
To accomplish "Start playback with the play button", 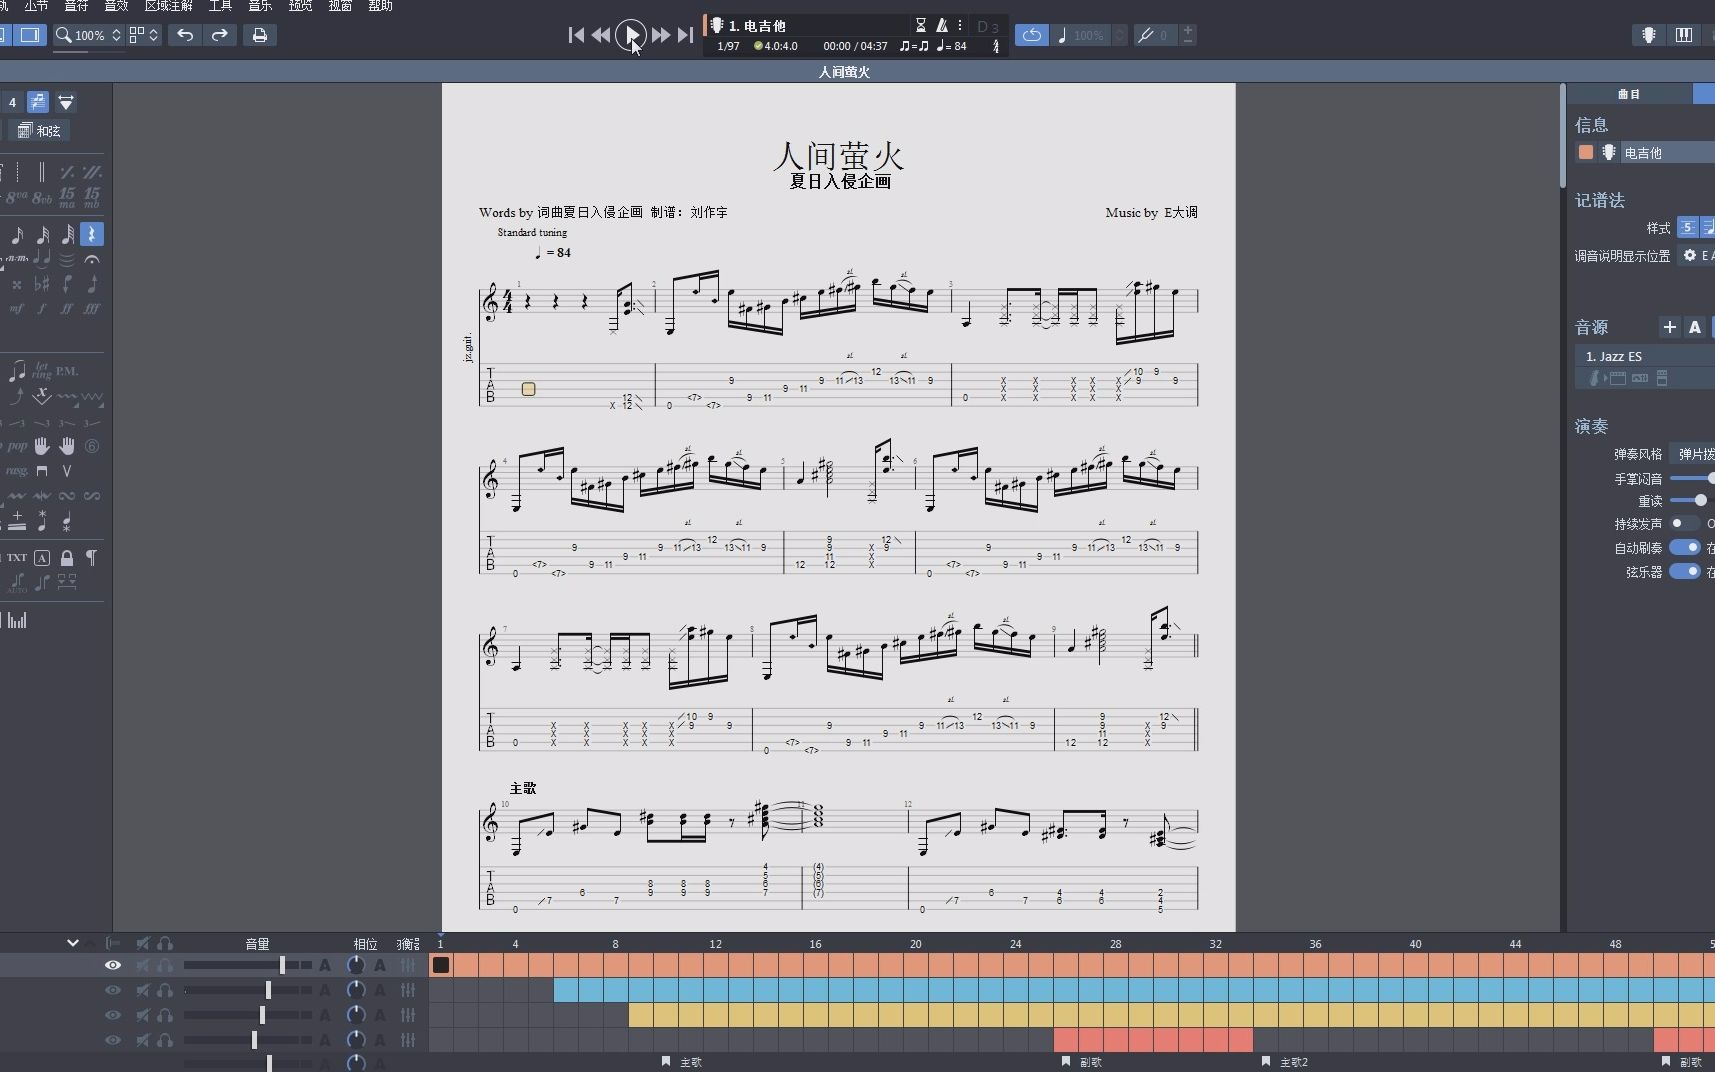I will tap(630, 35).
